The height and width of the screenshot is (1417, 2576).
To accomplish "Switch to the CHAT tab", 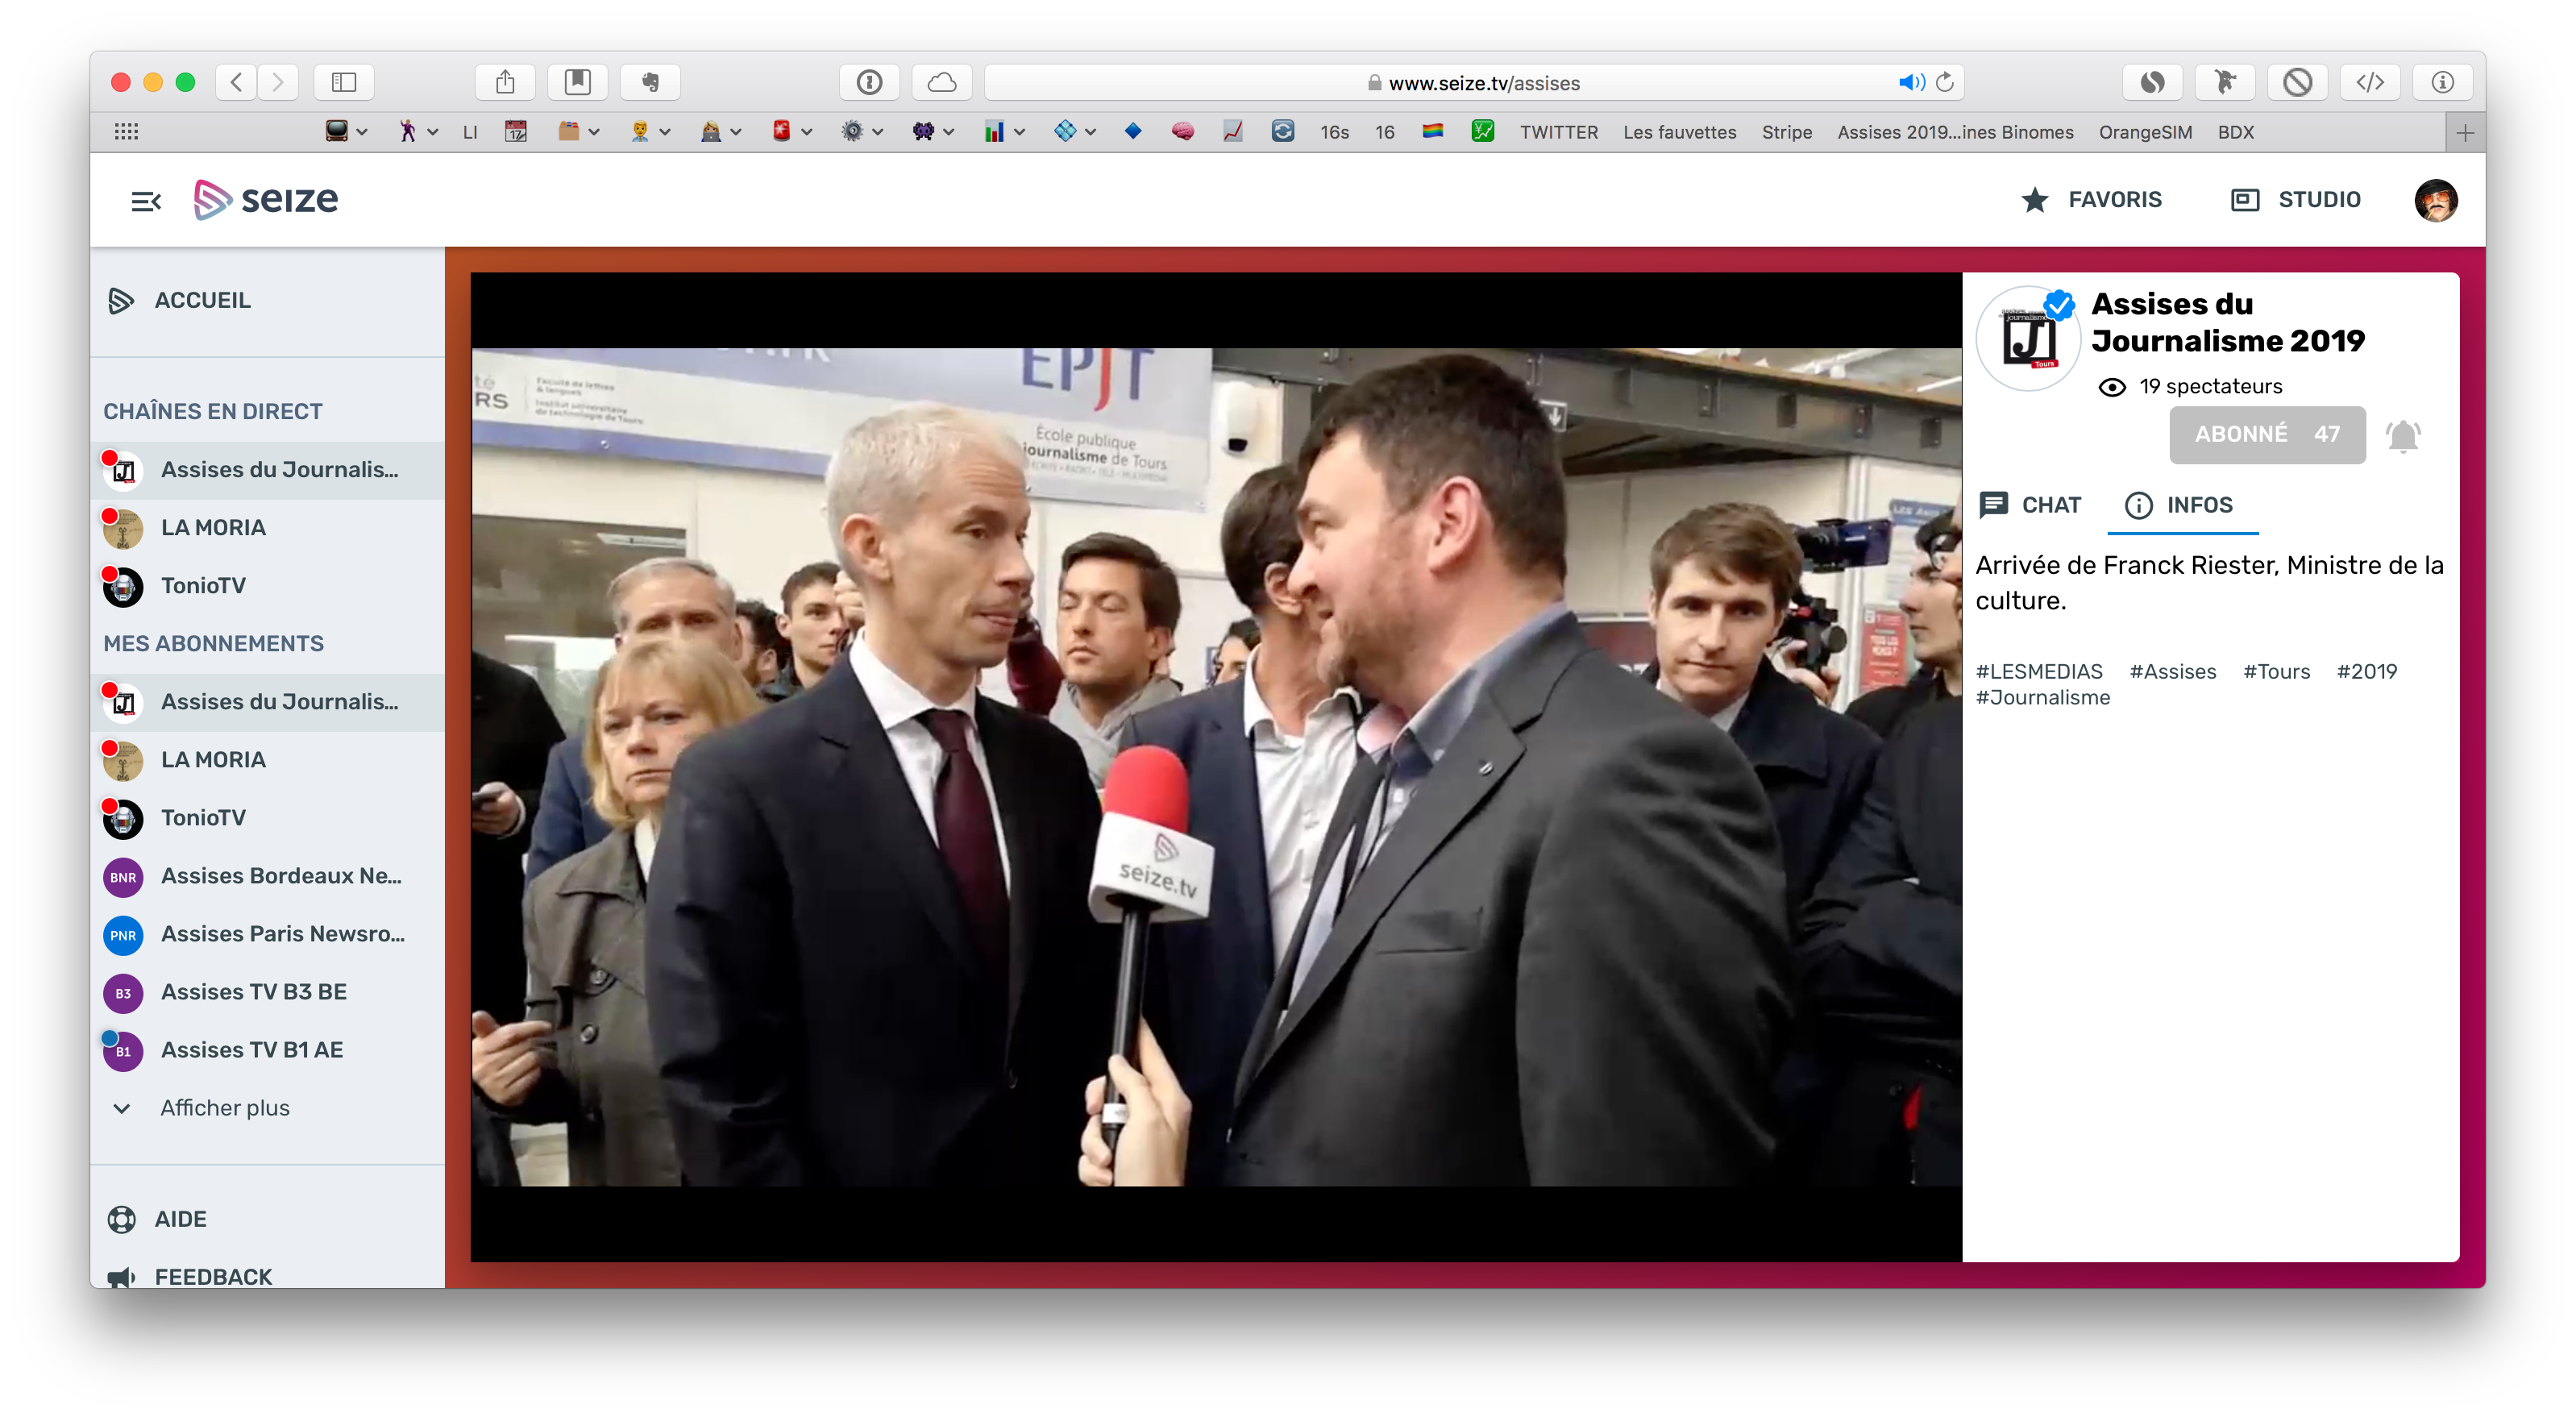I will click(2030, 505).
